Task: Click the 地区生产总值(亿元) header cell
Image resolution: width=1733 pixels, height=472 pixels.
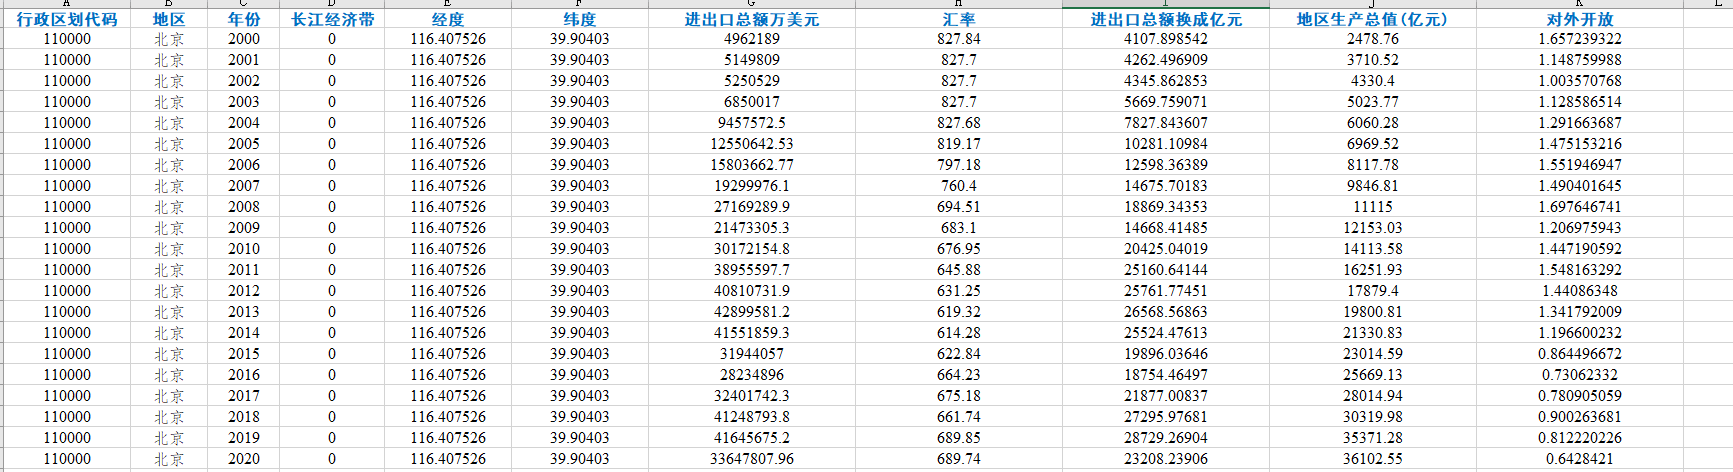Action: (1373, 19)
